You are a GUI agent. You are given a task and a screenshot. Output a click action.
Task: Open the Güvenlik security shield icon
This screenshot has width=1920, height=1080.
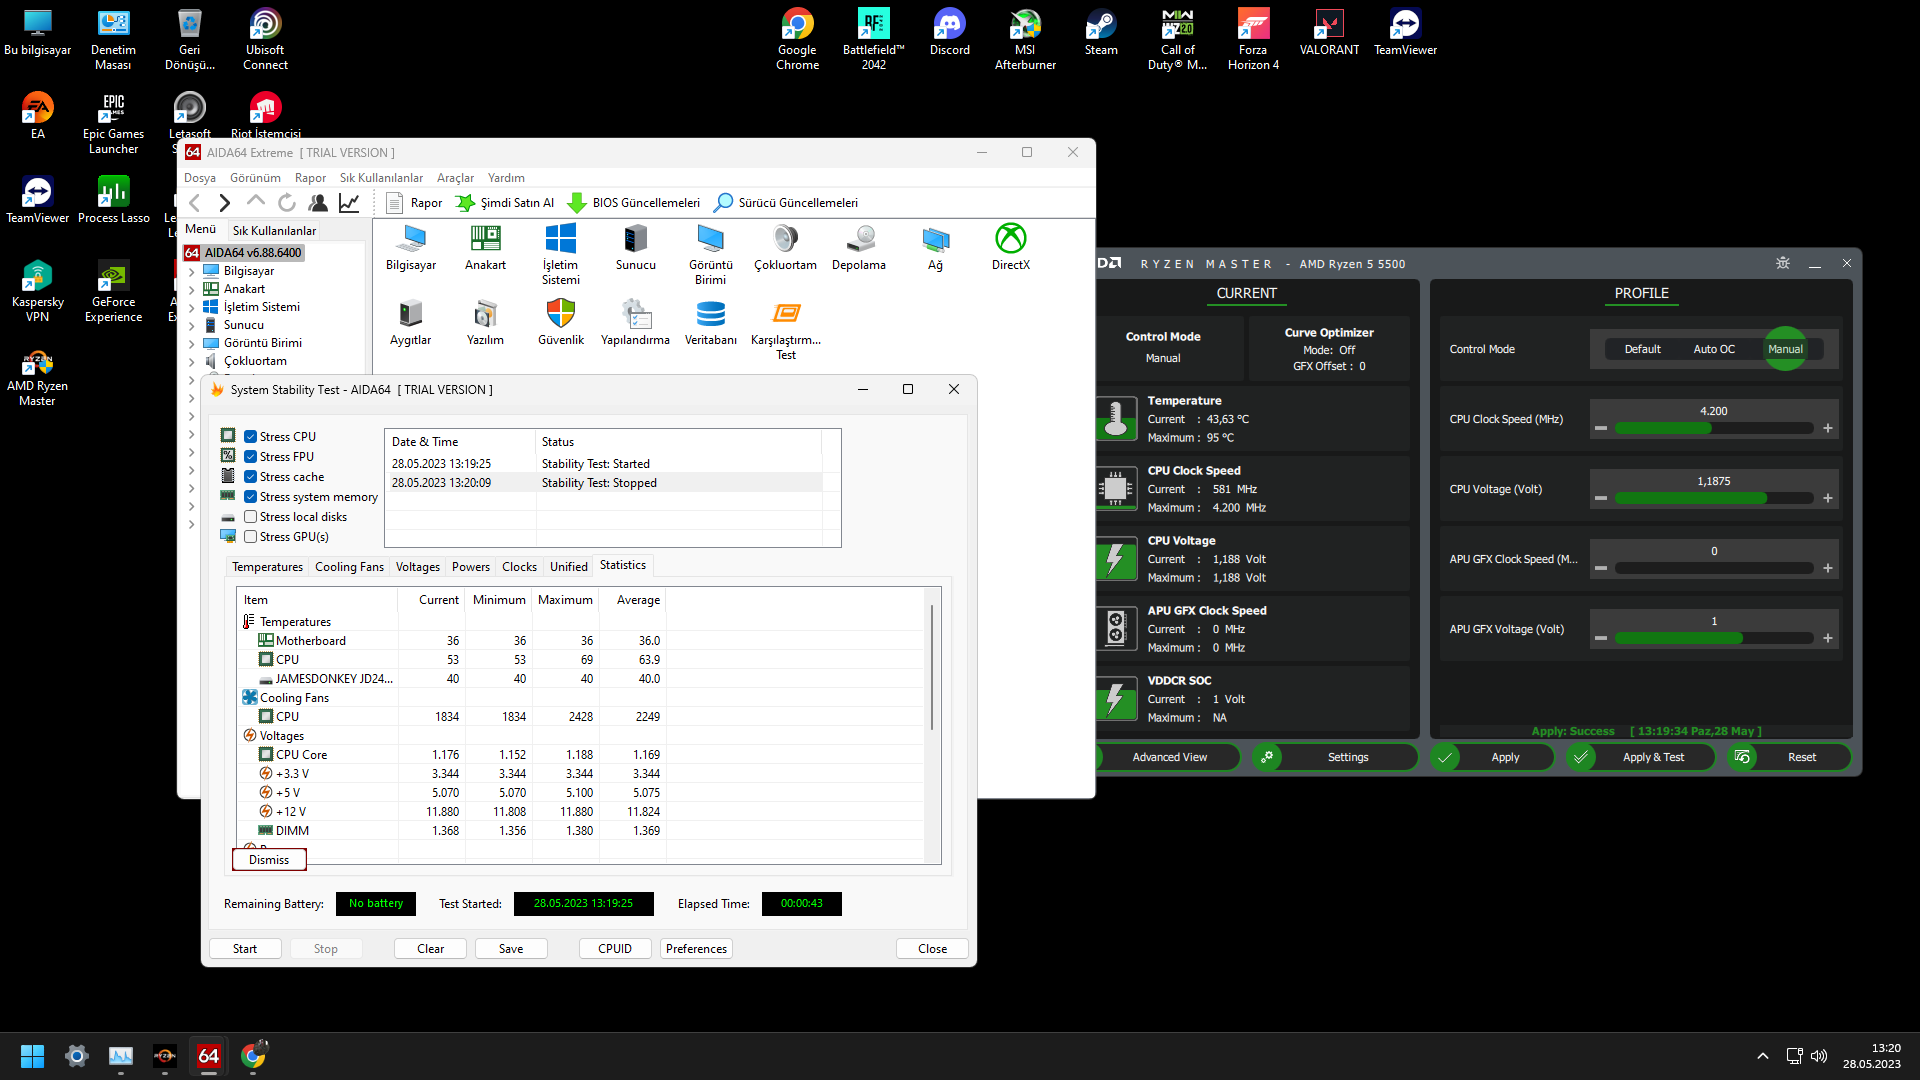click(560, 315)
